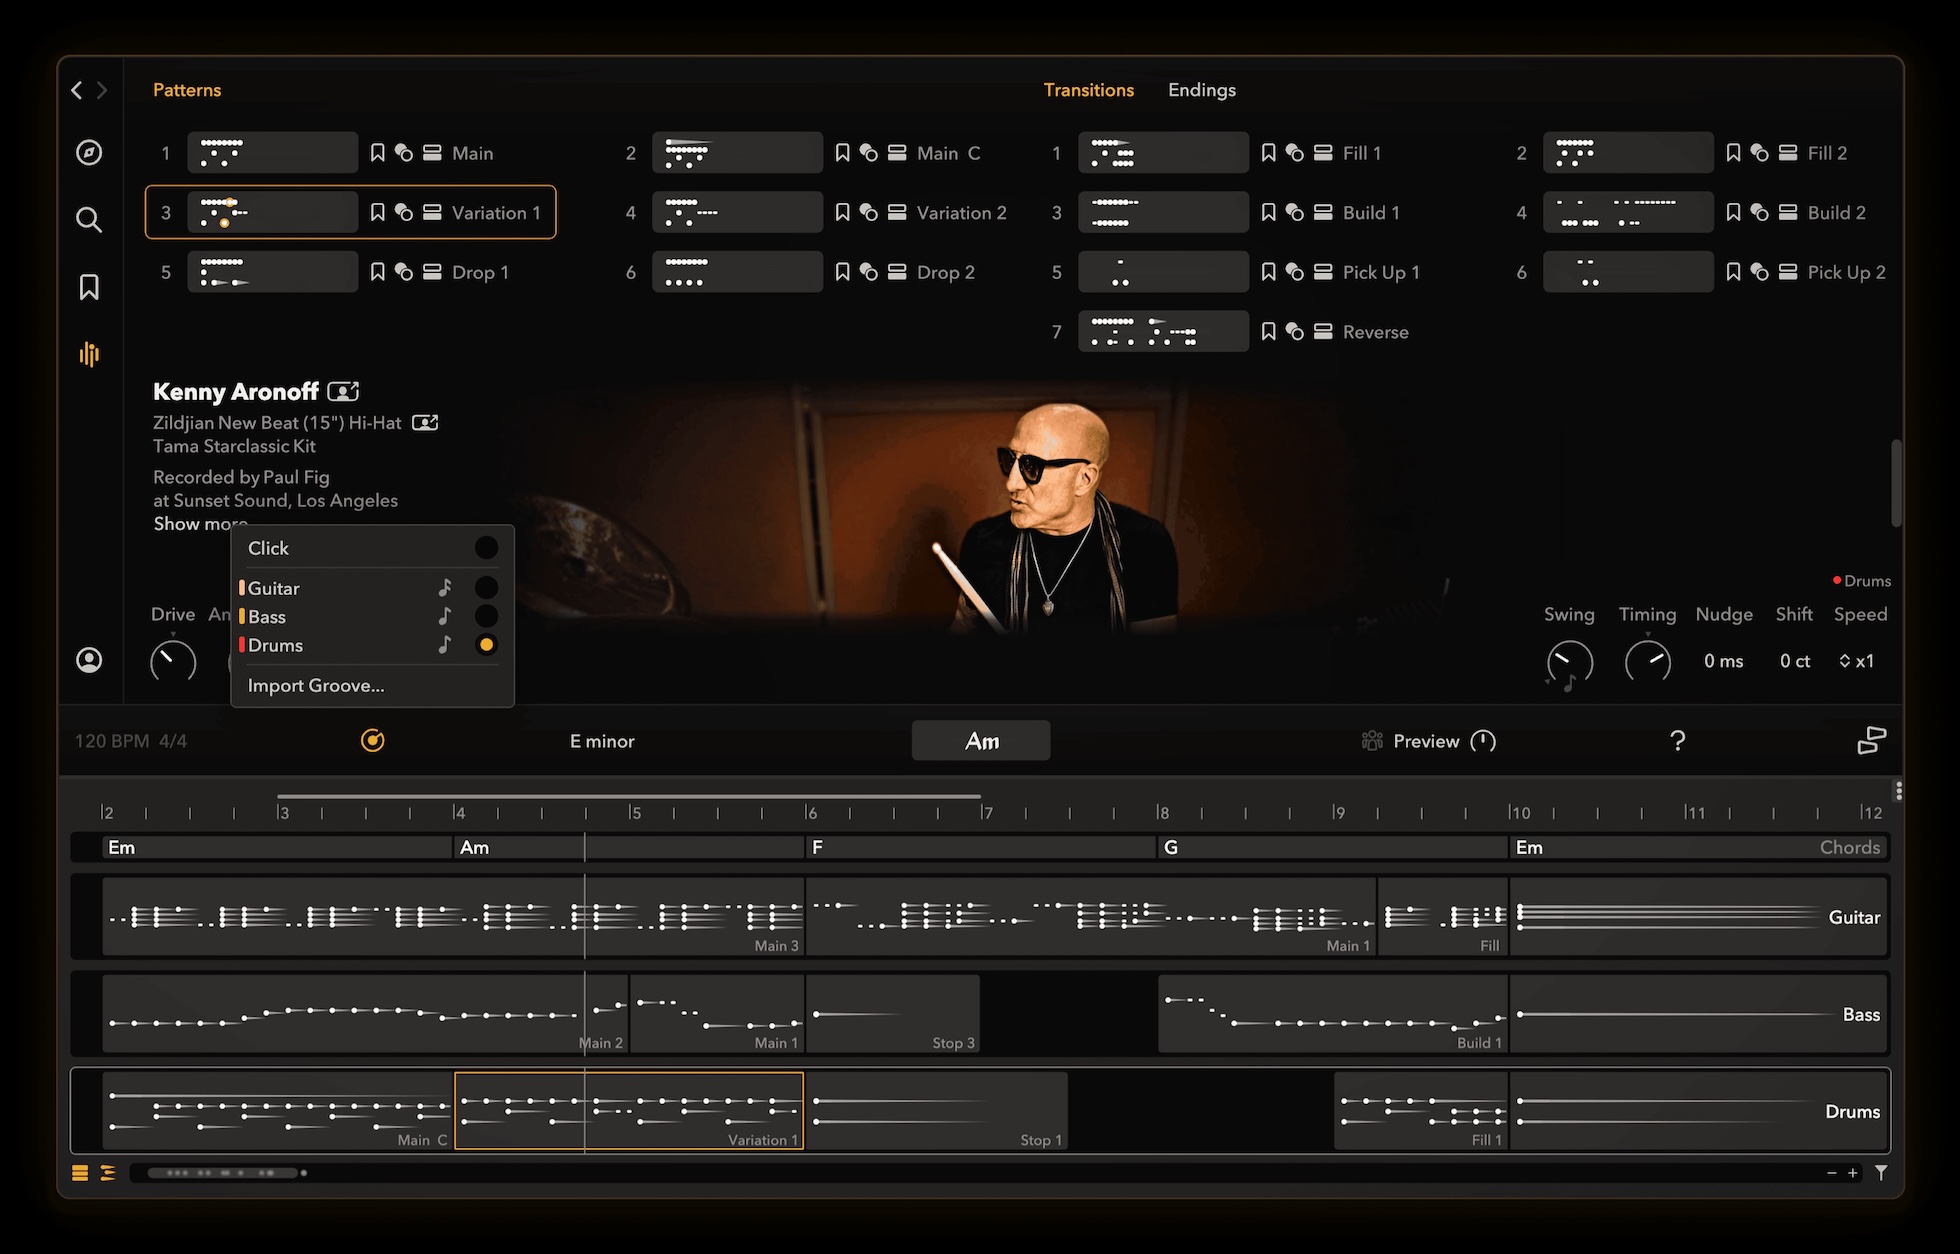1960x1254 pixels.
Task: Open the user account icon in sidebar
Action: point(89,660)
